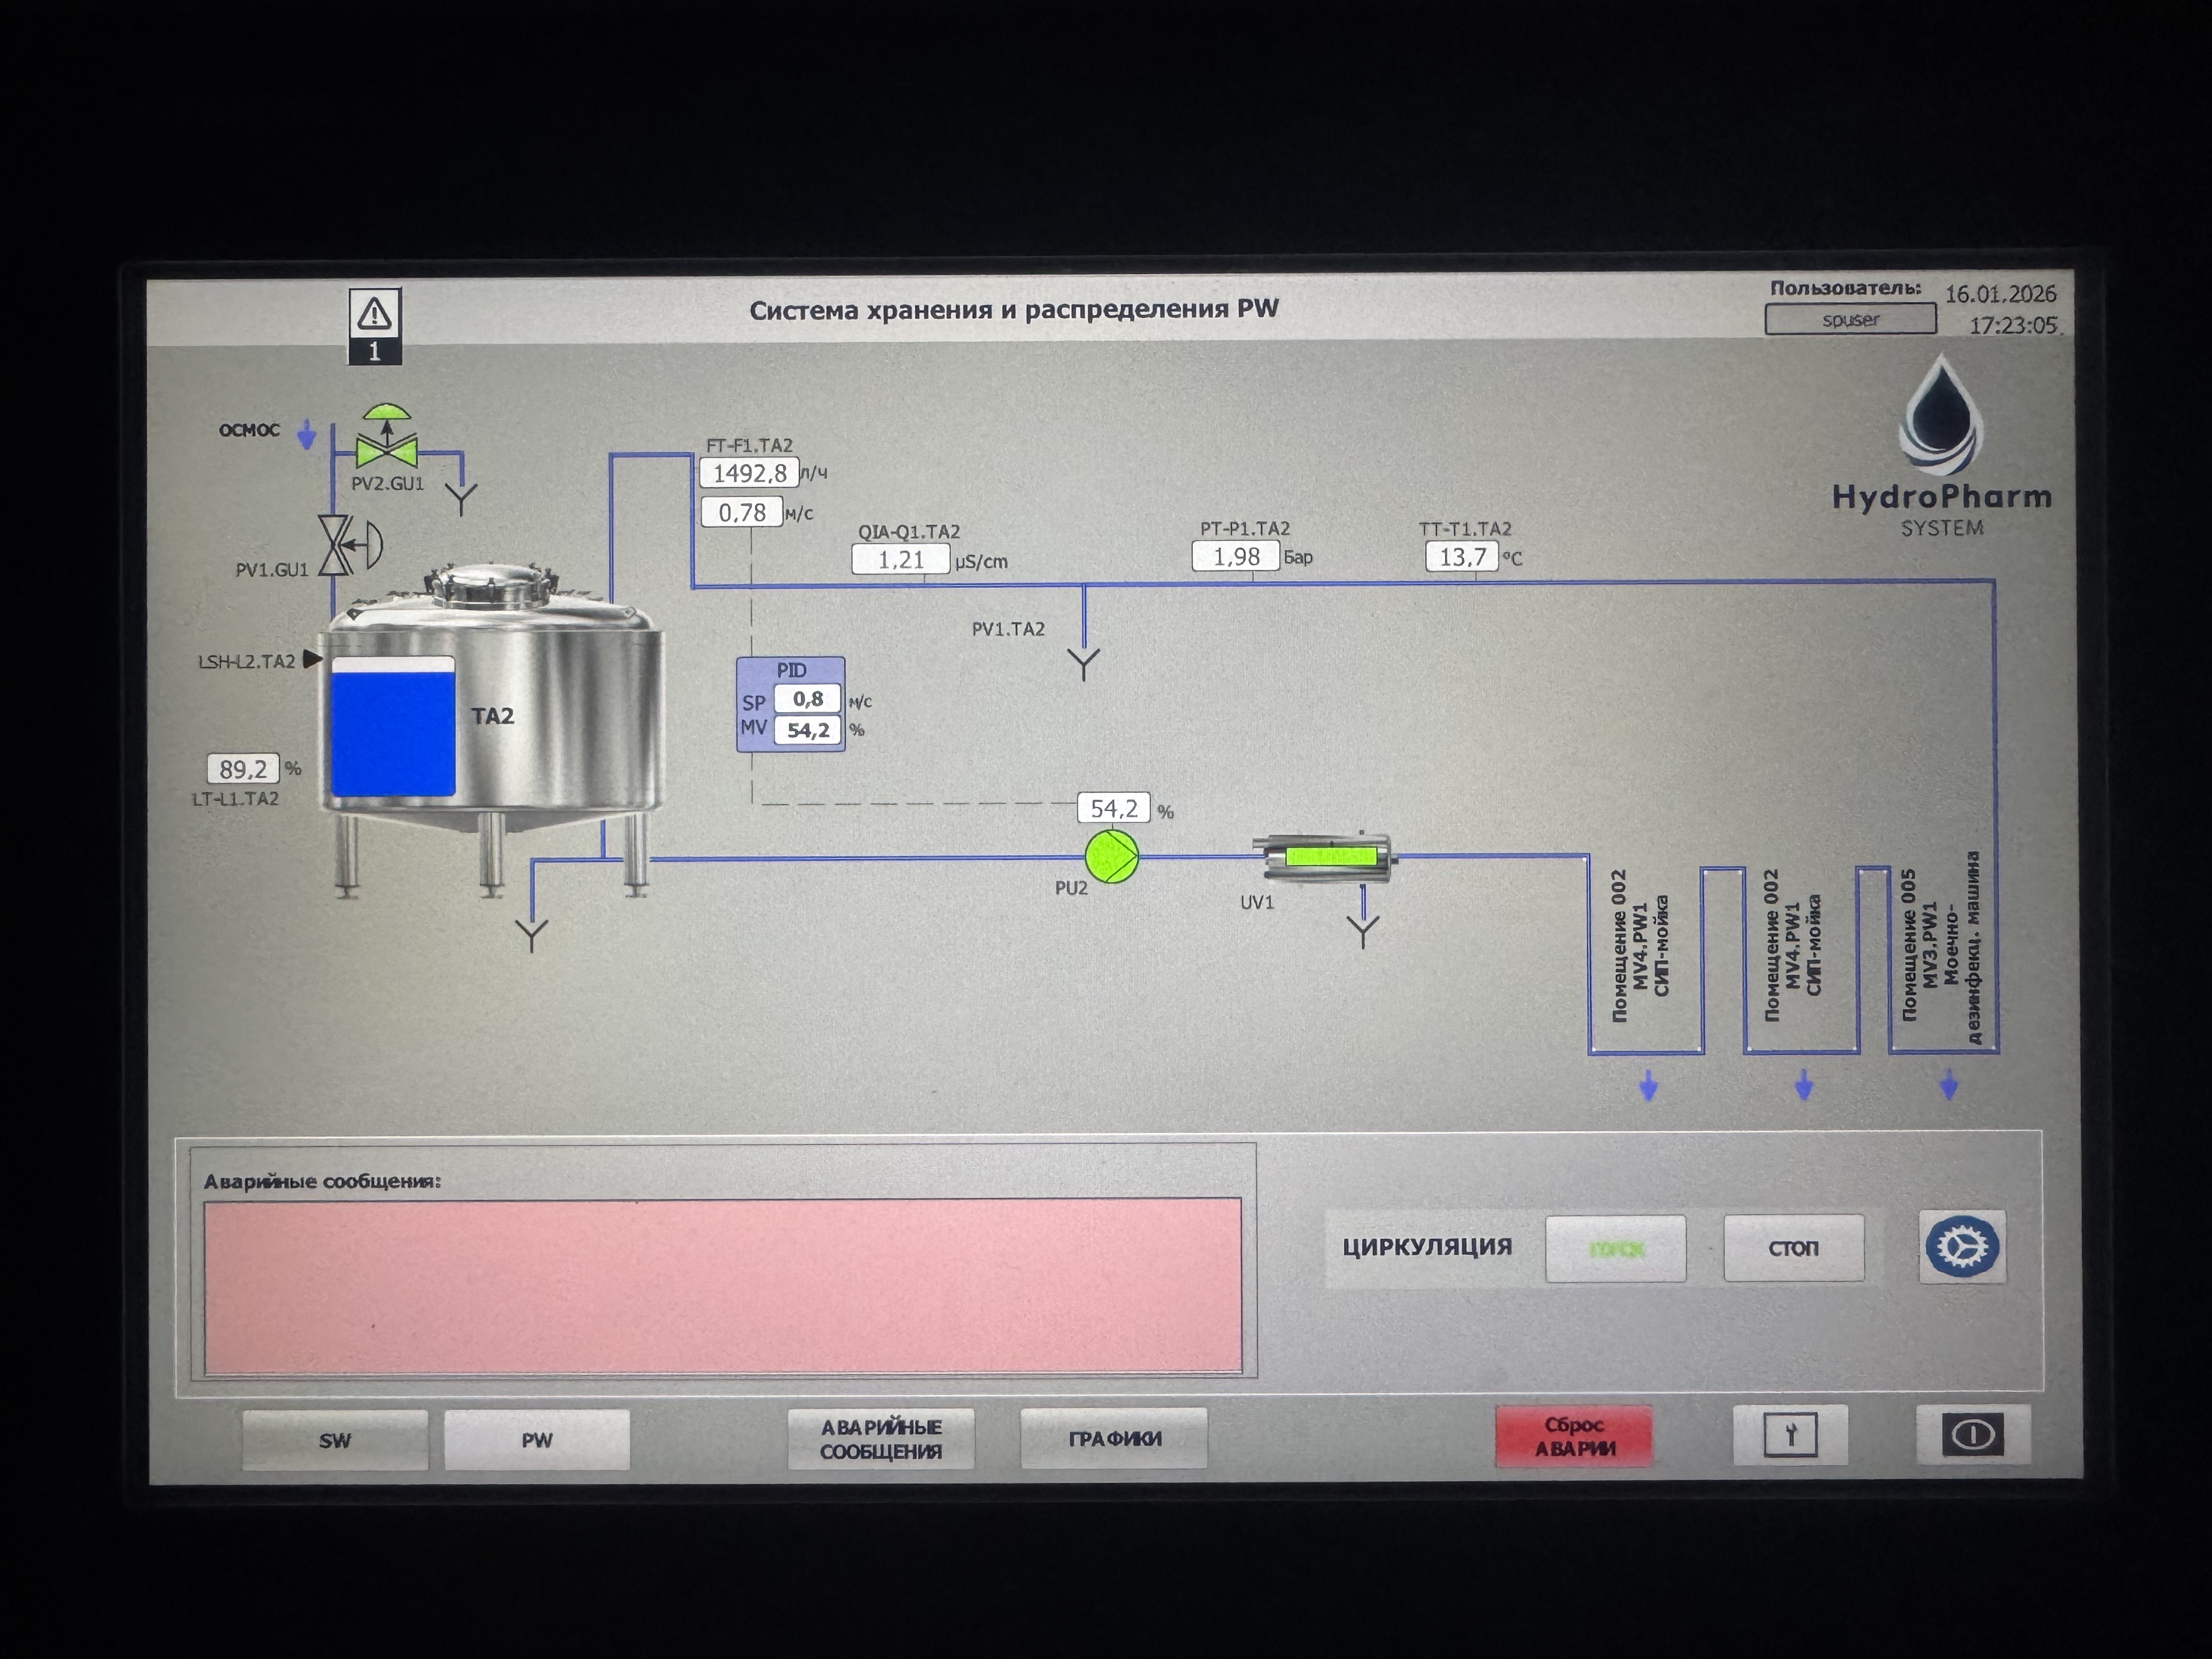Click the spuser user field
Screen dimensions: 2212x1659
click(1850, 319)
